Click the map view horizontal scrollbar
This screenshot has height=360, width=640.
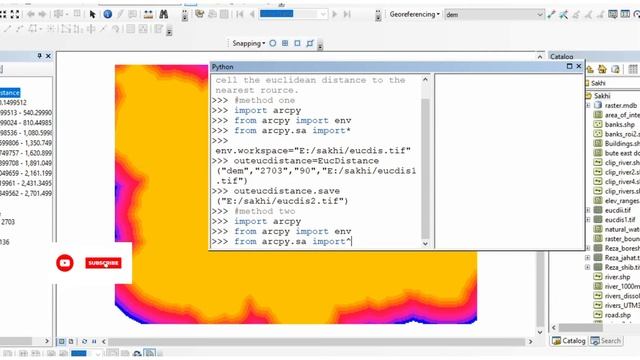(x=316, y=341)
